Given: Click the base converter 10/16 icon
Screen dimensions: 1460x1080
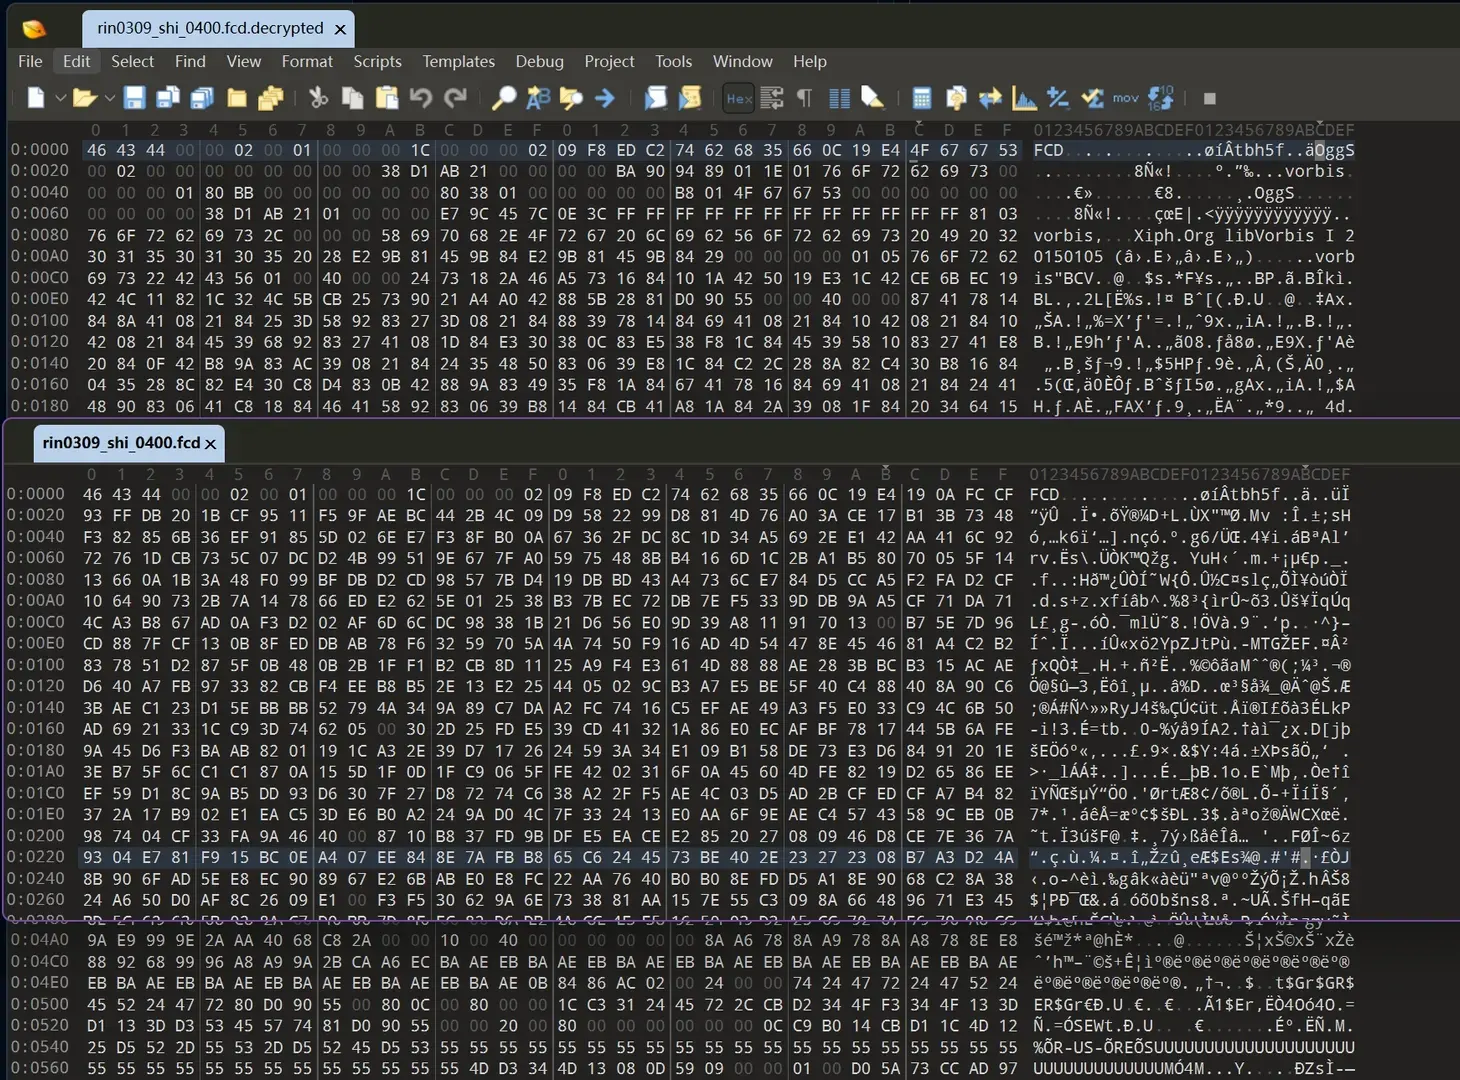Looking at the screenshot, I should point(1160,98).
